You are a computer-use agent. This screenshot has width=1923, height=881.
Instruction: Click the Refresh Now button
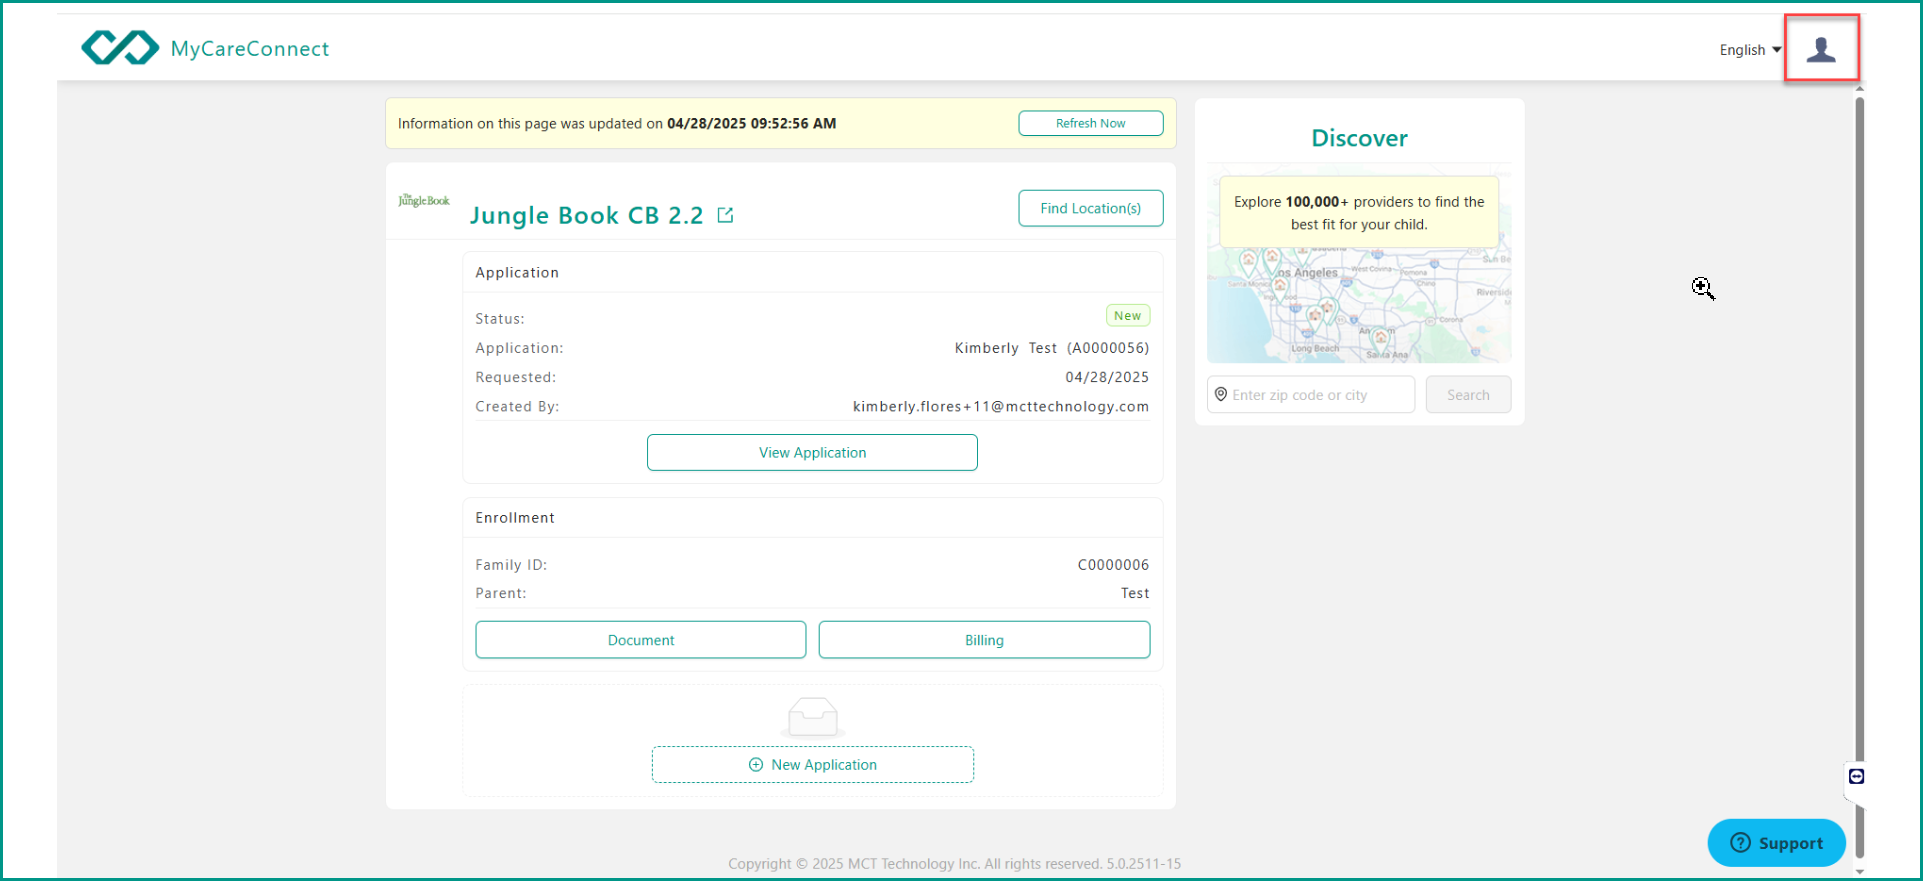coord(1090,123)
